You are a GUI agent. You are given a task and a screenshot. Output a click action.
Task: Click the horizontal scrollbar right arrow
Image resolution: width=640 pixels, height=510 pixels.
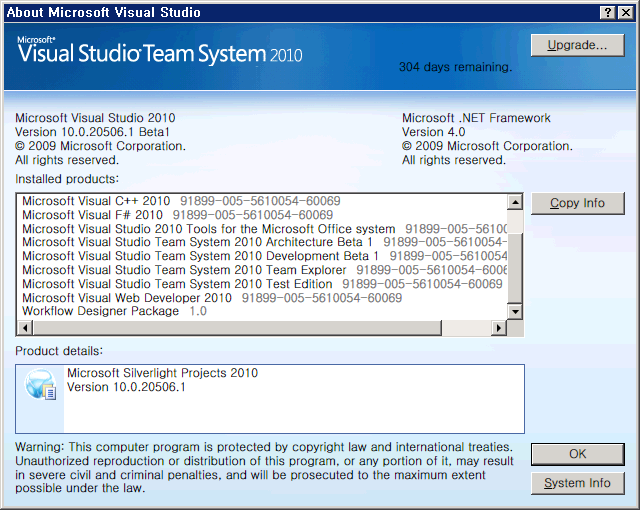tap(499, 328)
